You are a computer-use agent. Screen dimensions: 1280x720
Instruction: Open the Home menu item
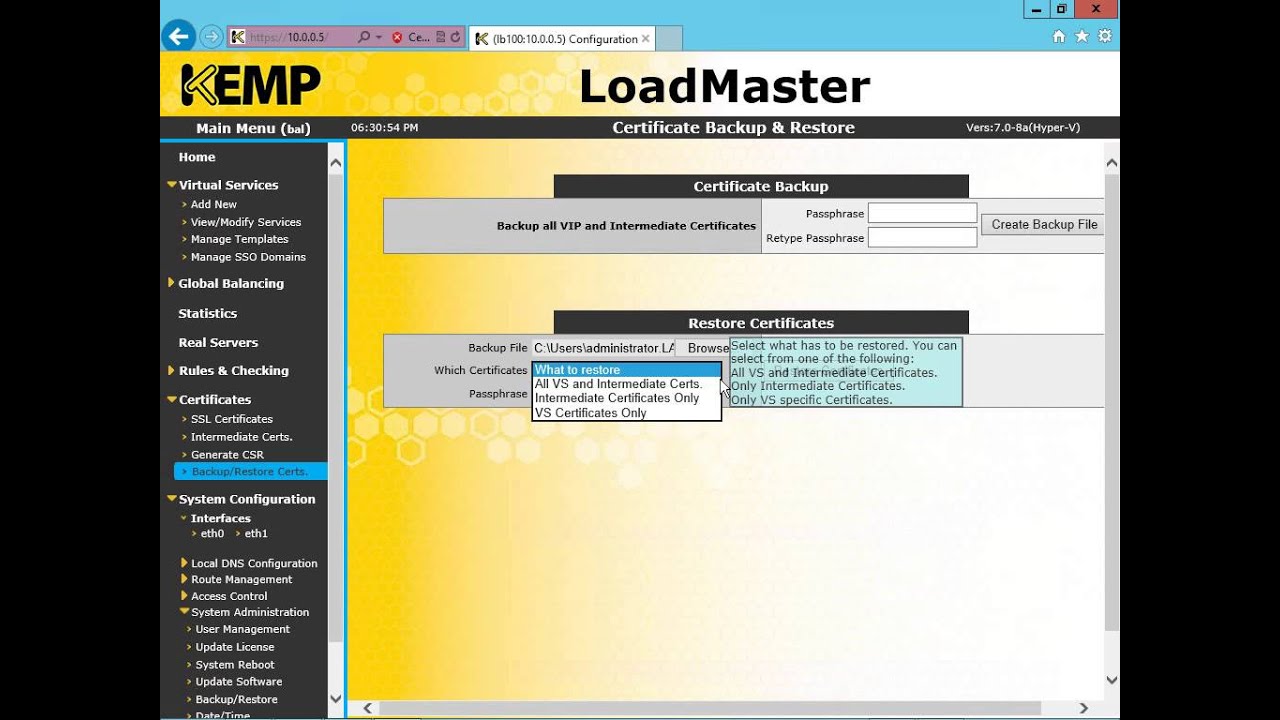pos(197,157)
